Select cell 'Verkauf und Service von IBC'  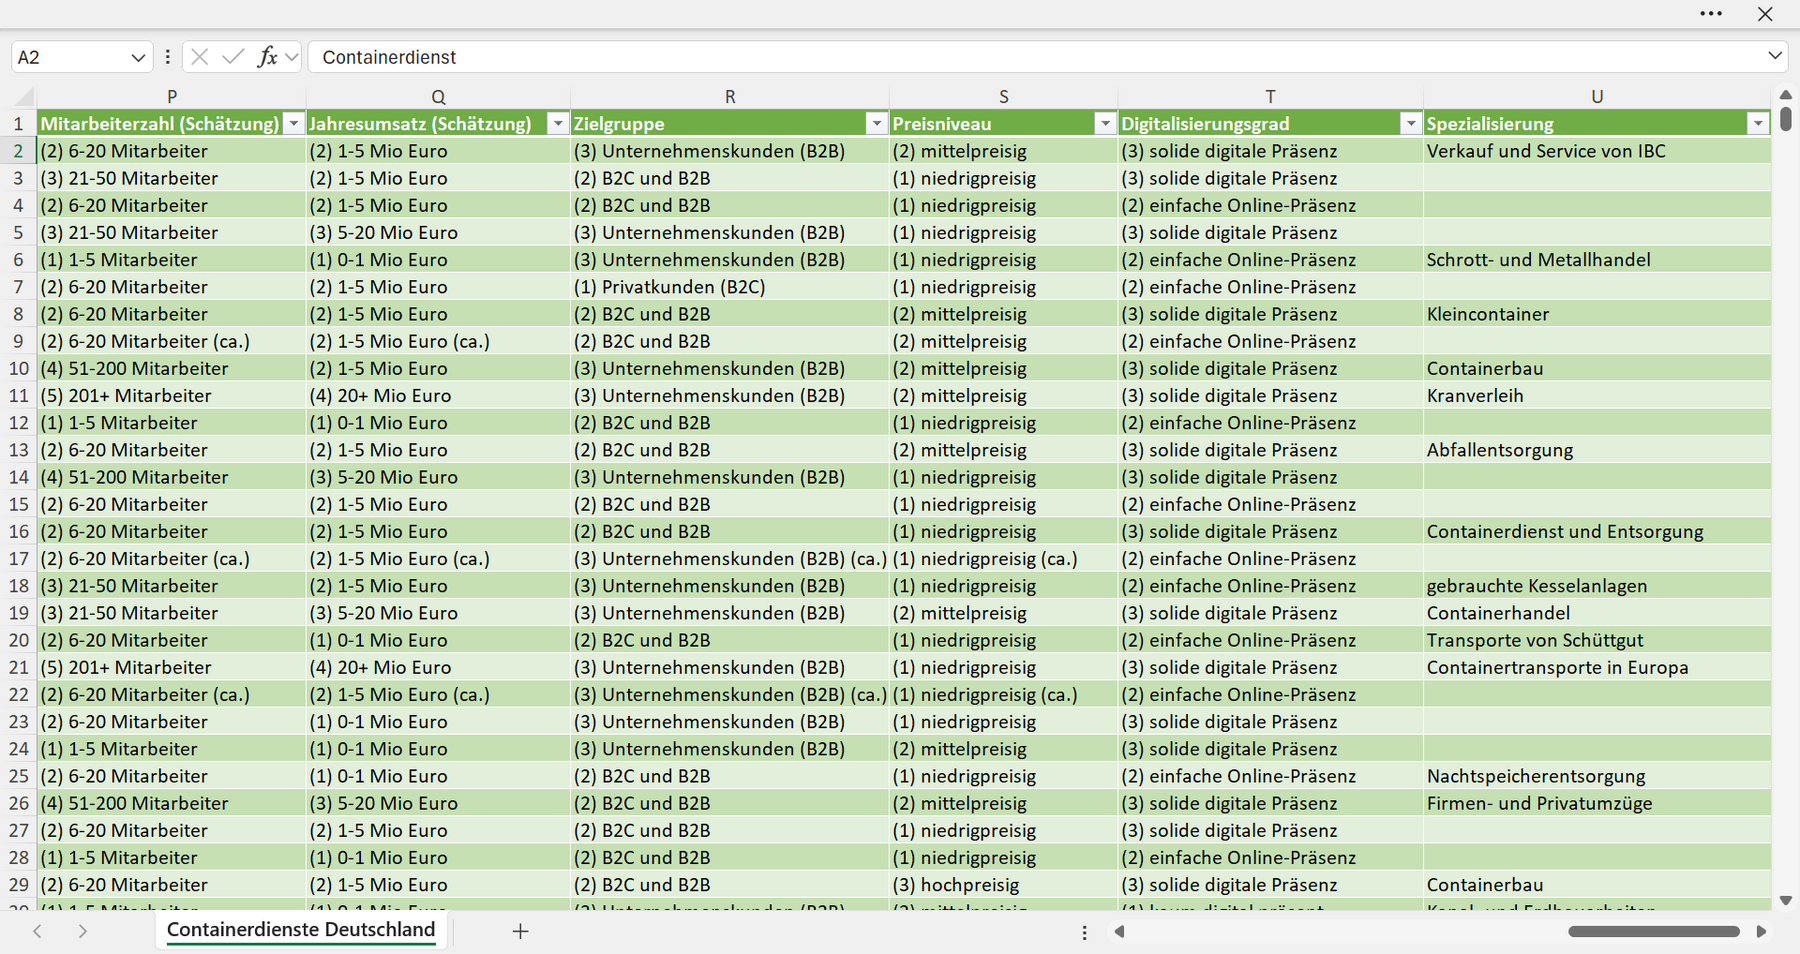pos(1597,151)
